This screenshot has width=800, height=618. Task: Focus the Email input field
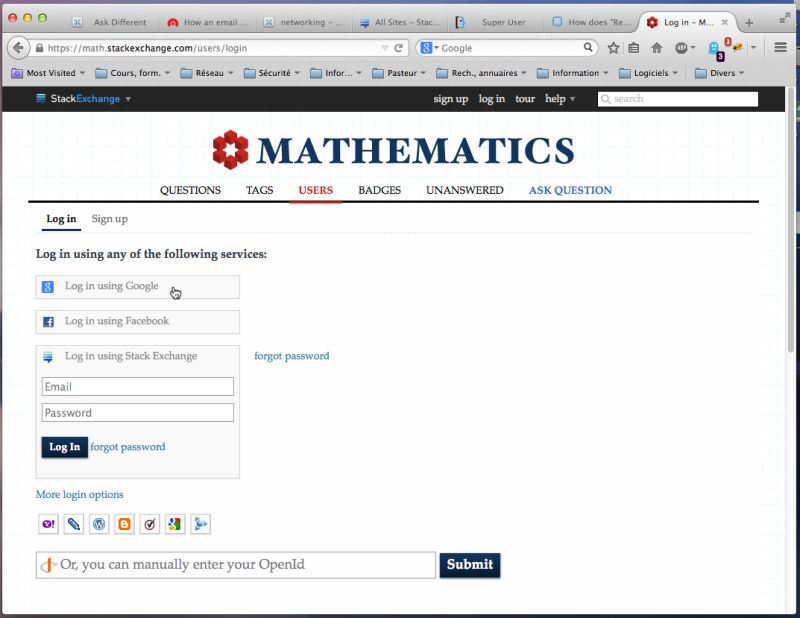[x=137, y=386]
